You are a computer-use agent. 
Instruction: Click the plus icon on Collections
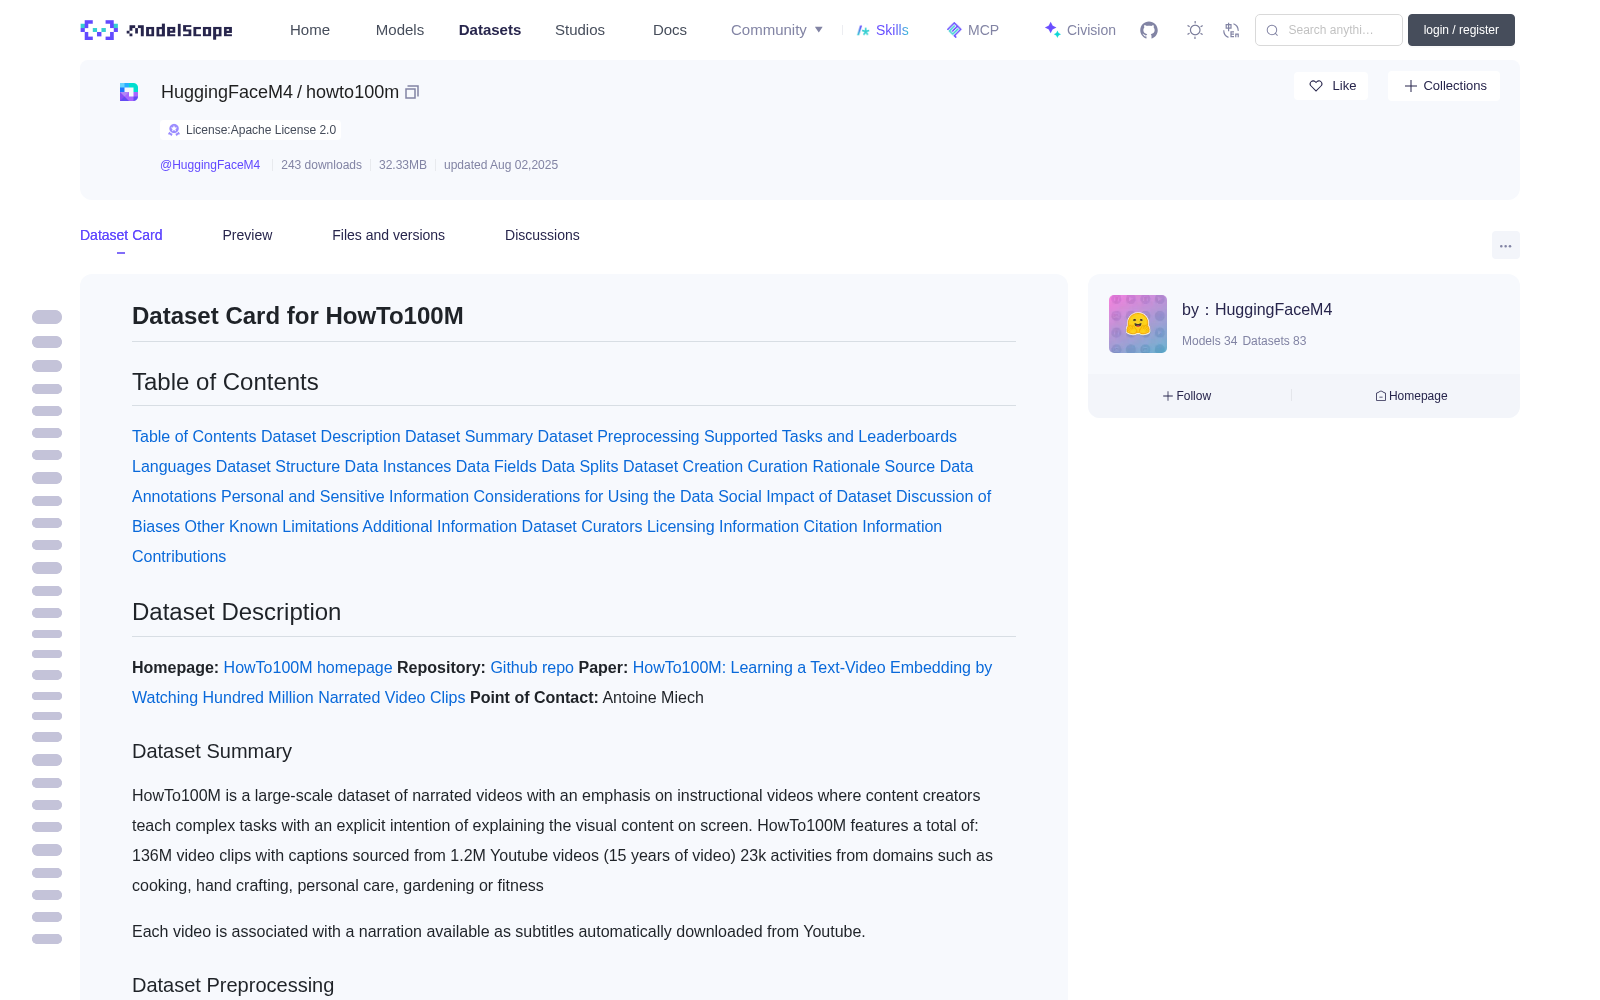(x=1411, y=86)
